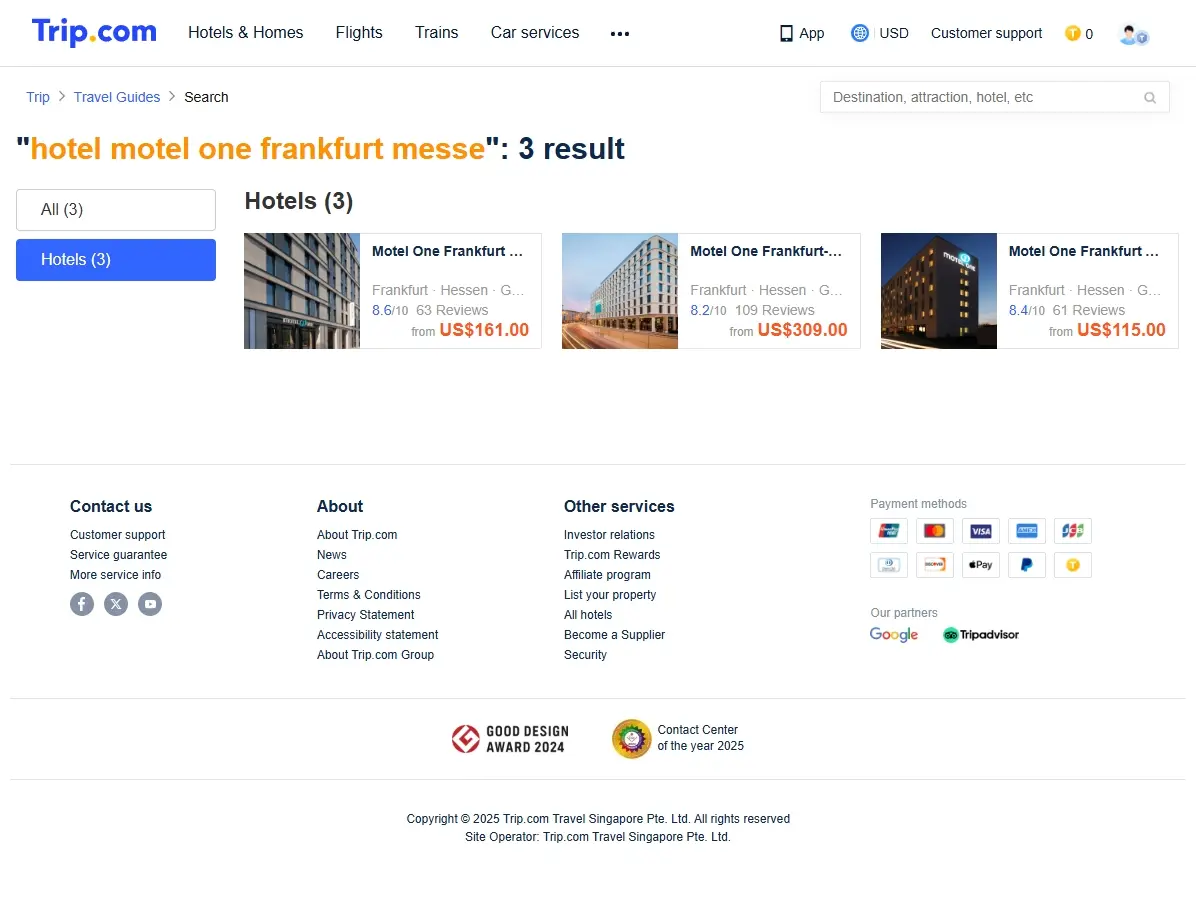Go to Travel Guides breadcrumb
Image resolution: width=1196 pixels, height=921 pixels.
tap(117, 97)
